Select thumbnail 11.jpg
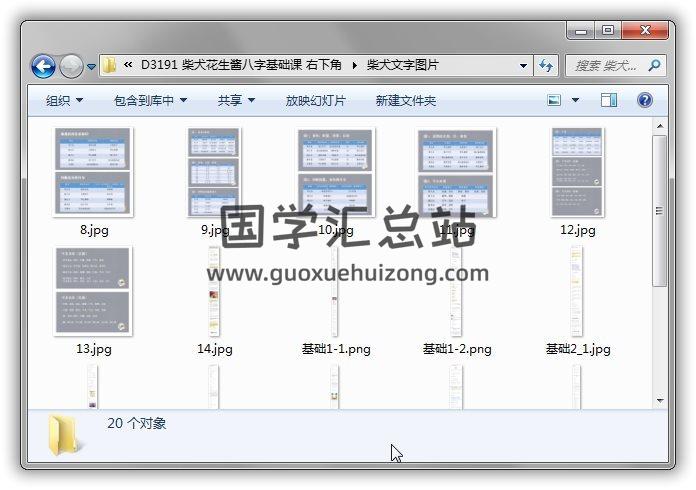The height and width of the screenshot is (490, 696). coord(456,172)
